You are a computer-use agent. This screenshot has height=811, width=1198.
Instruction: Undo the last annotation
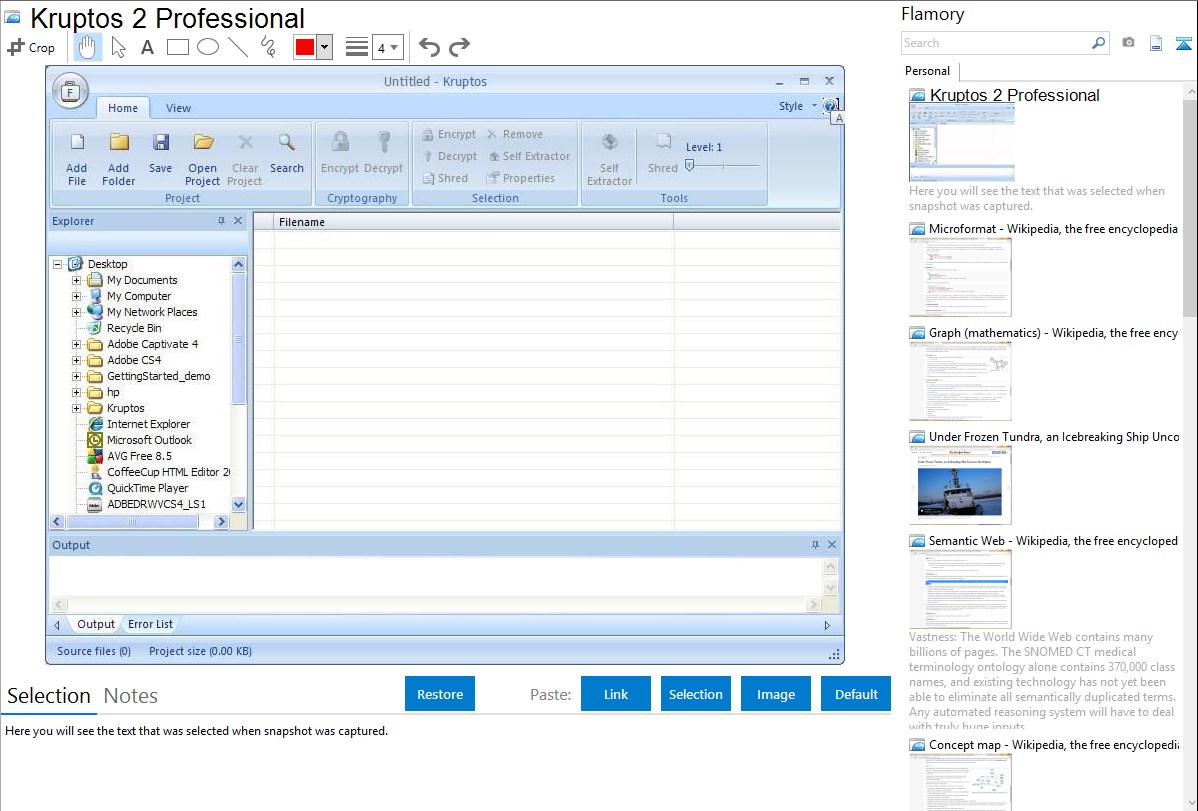click(x=429, y=47)
